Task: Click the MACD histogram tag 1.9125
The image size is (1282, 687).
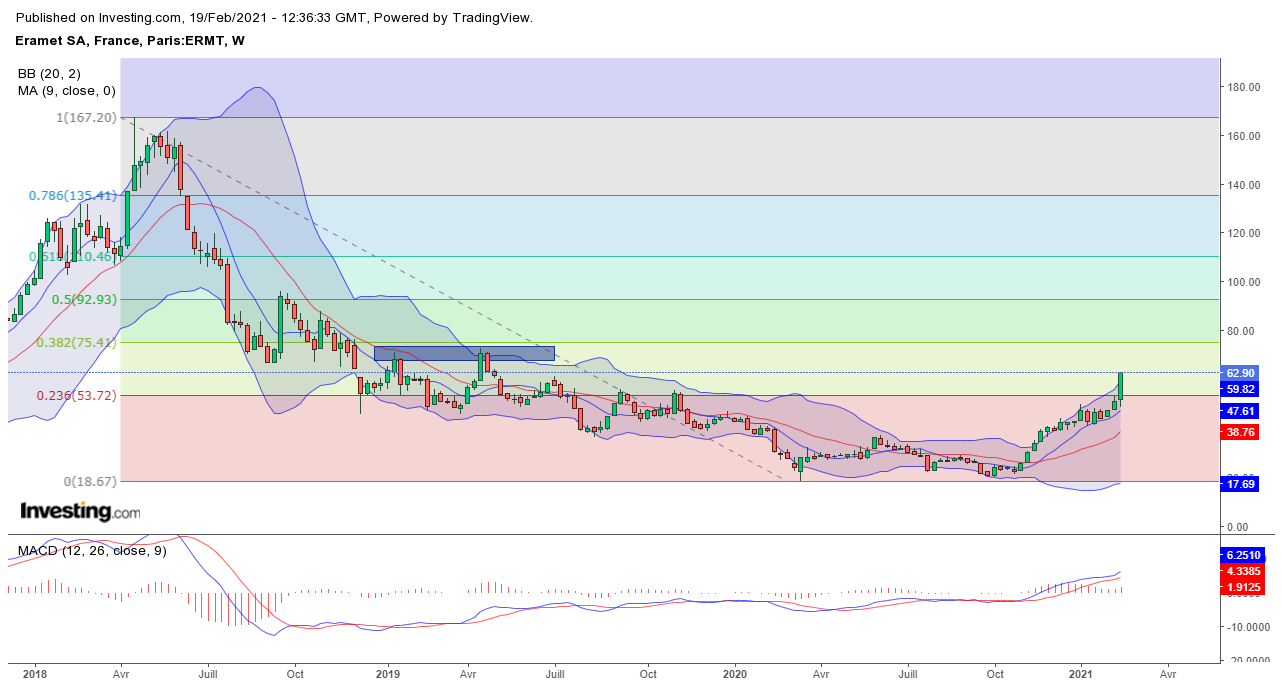Action: pos(1244,587)
